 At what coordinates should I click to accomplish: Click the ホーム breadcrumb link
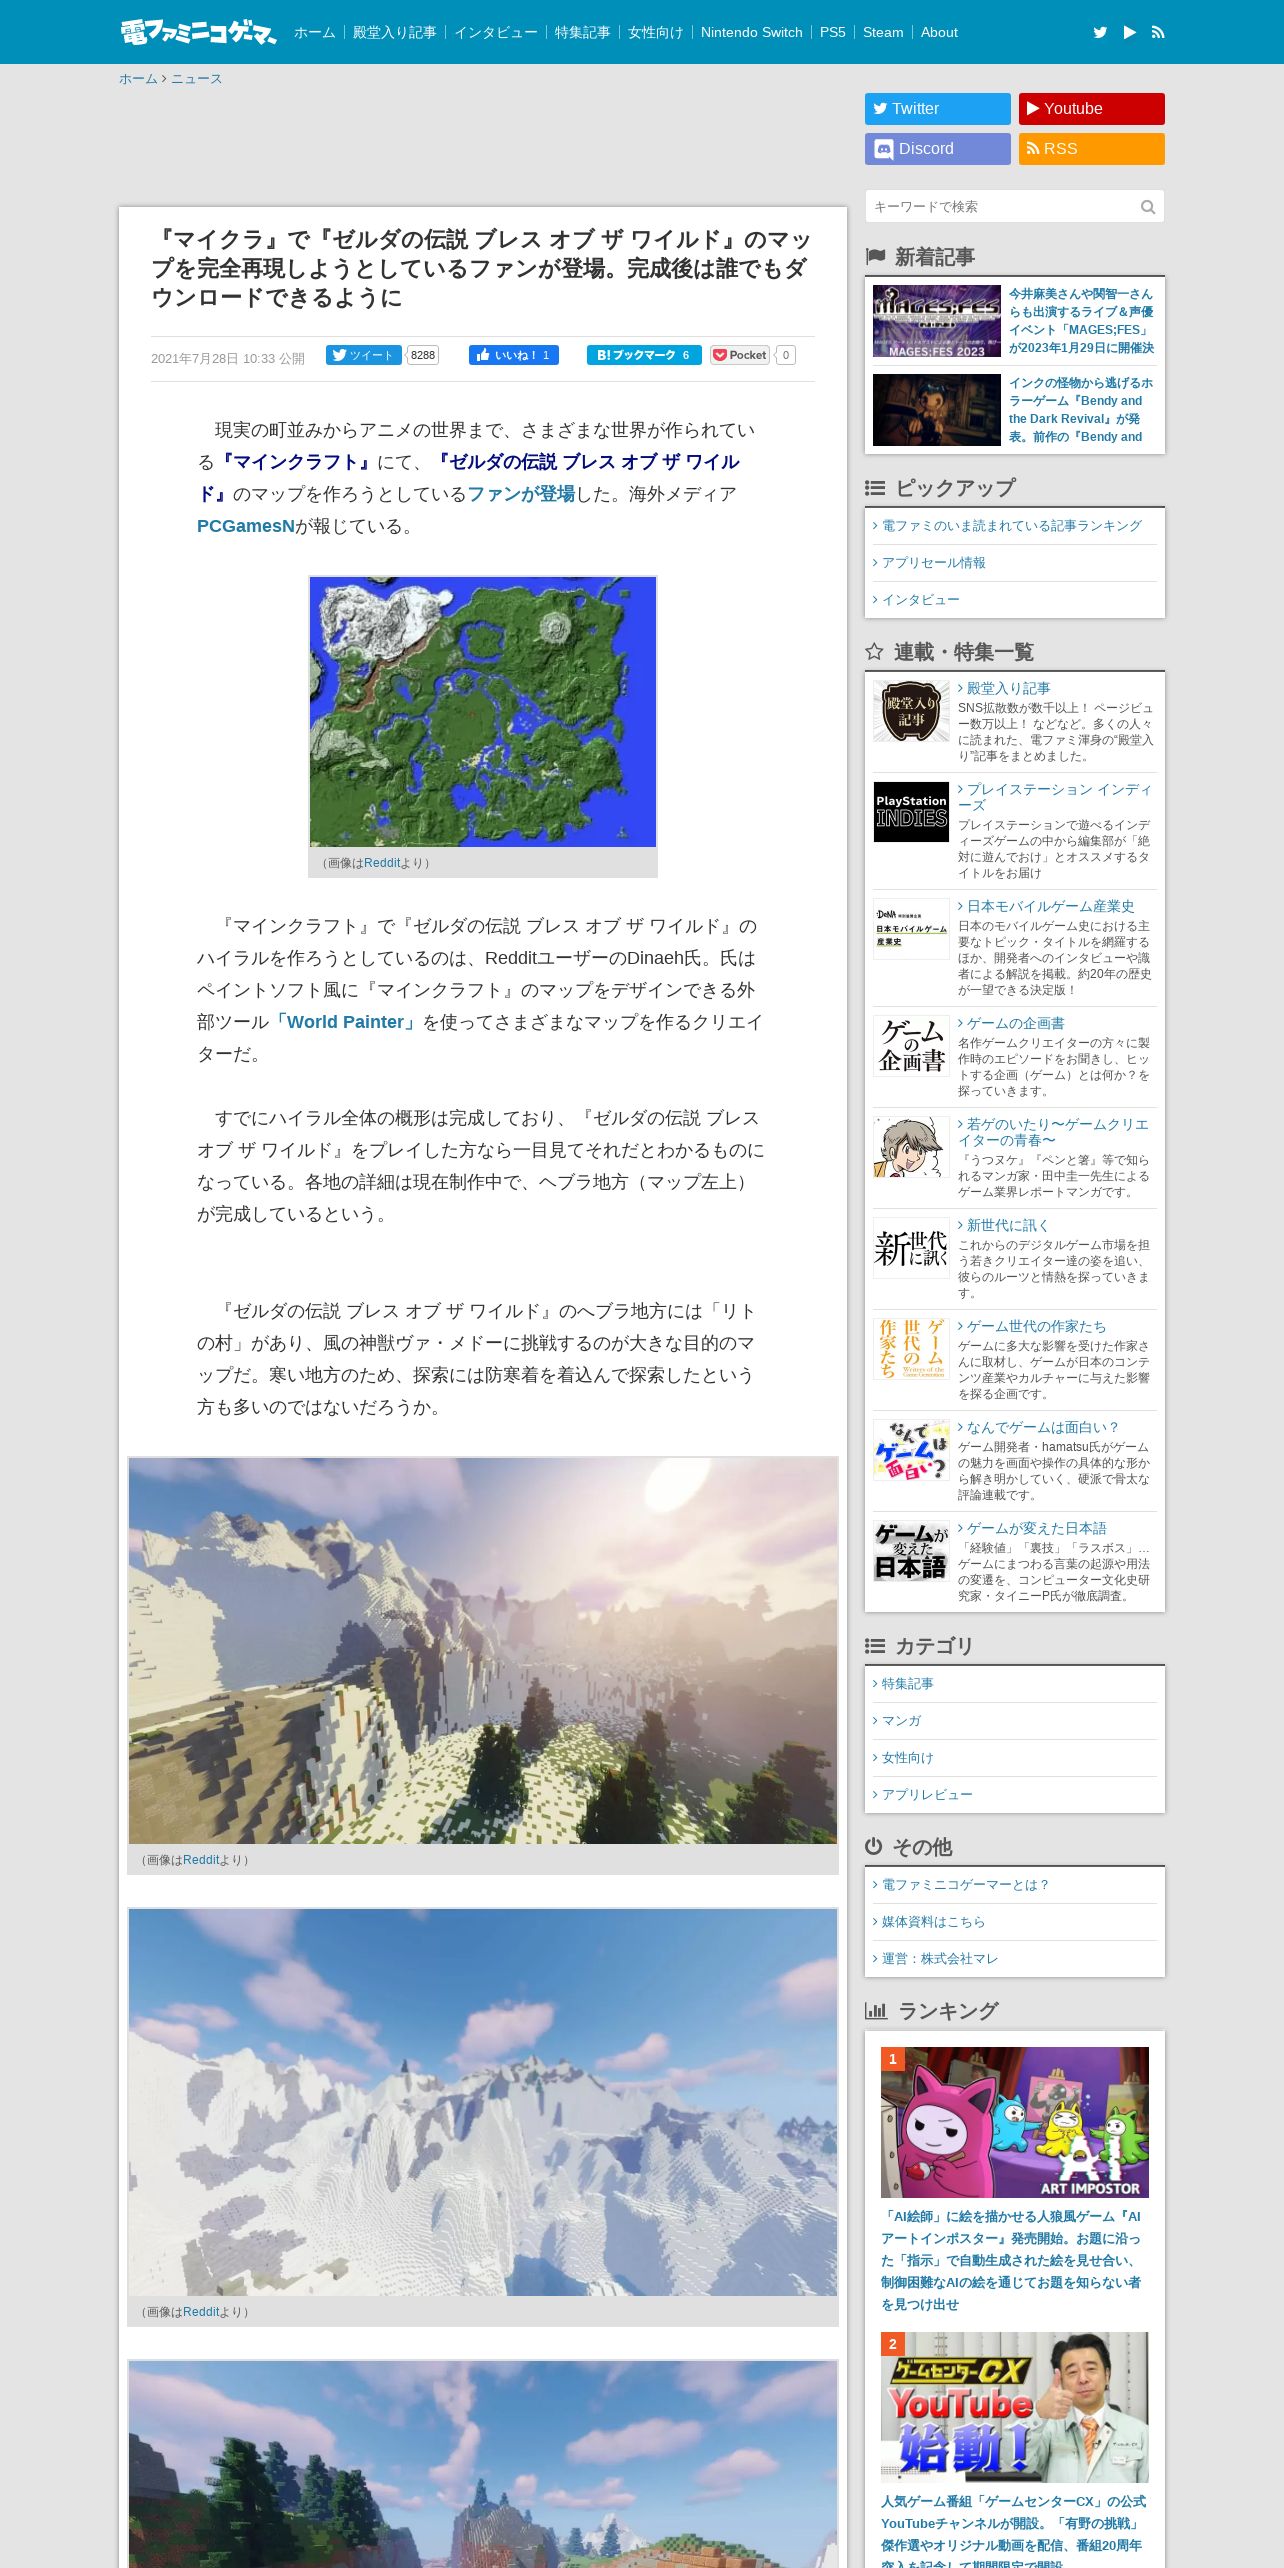(x=138, y=79)
